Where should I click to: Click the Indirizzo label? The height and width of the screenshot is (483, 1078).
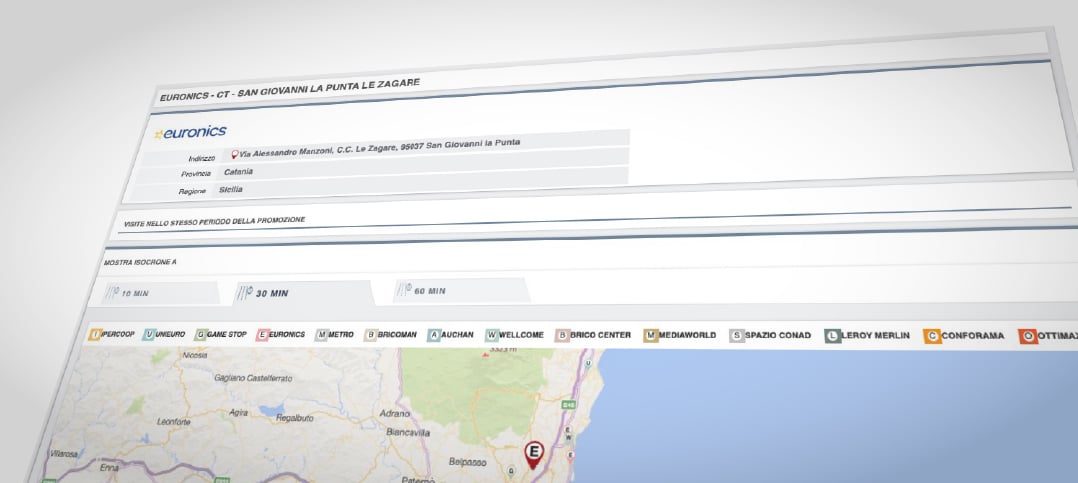click(x=201, y=158)
